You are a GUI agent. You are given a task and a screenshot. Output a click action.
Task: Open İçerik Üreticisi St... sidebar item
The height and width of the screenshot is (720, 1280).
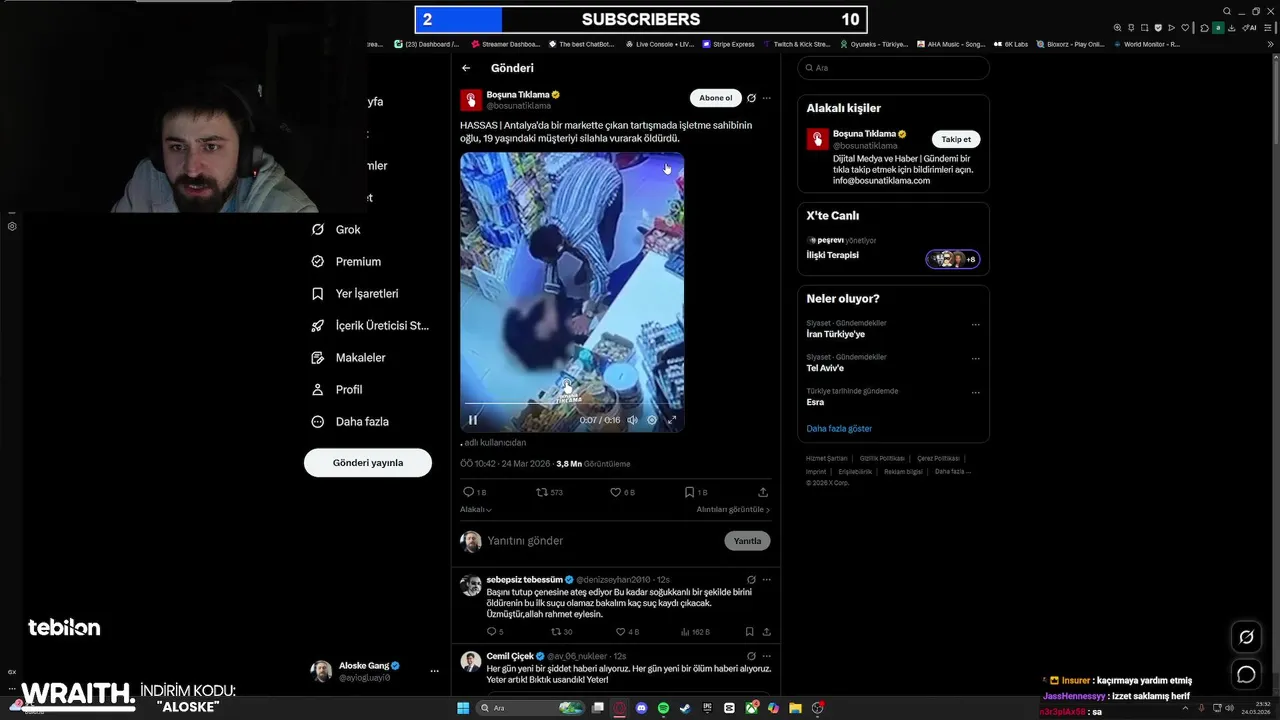pyautogui.click(x=370, y=325)
